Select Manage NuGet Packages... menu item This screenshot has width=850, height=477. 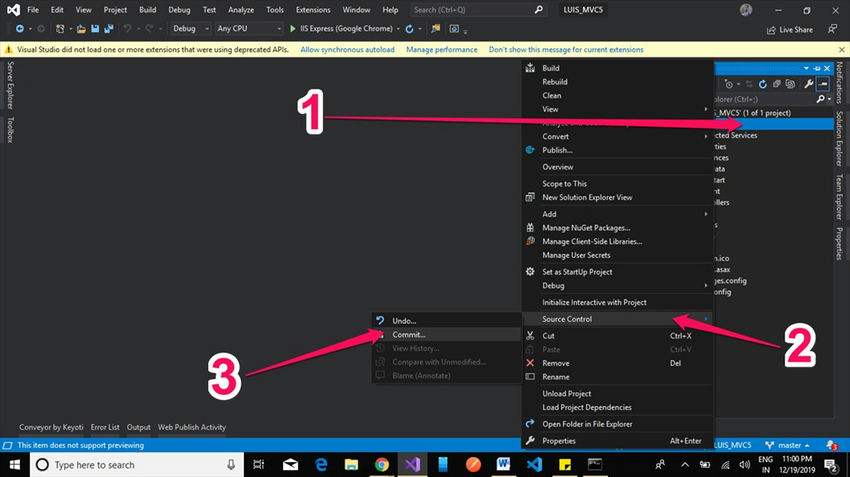tap(617, 228)
